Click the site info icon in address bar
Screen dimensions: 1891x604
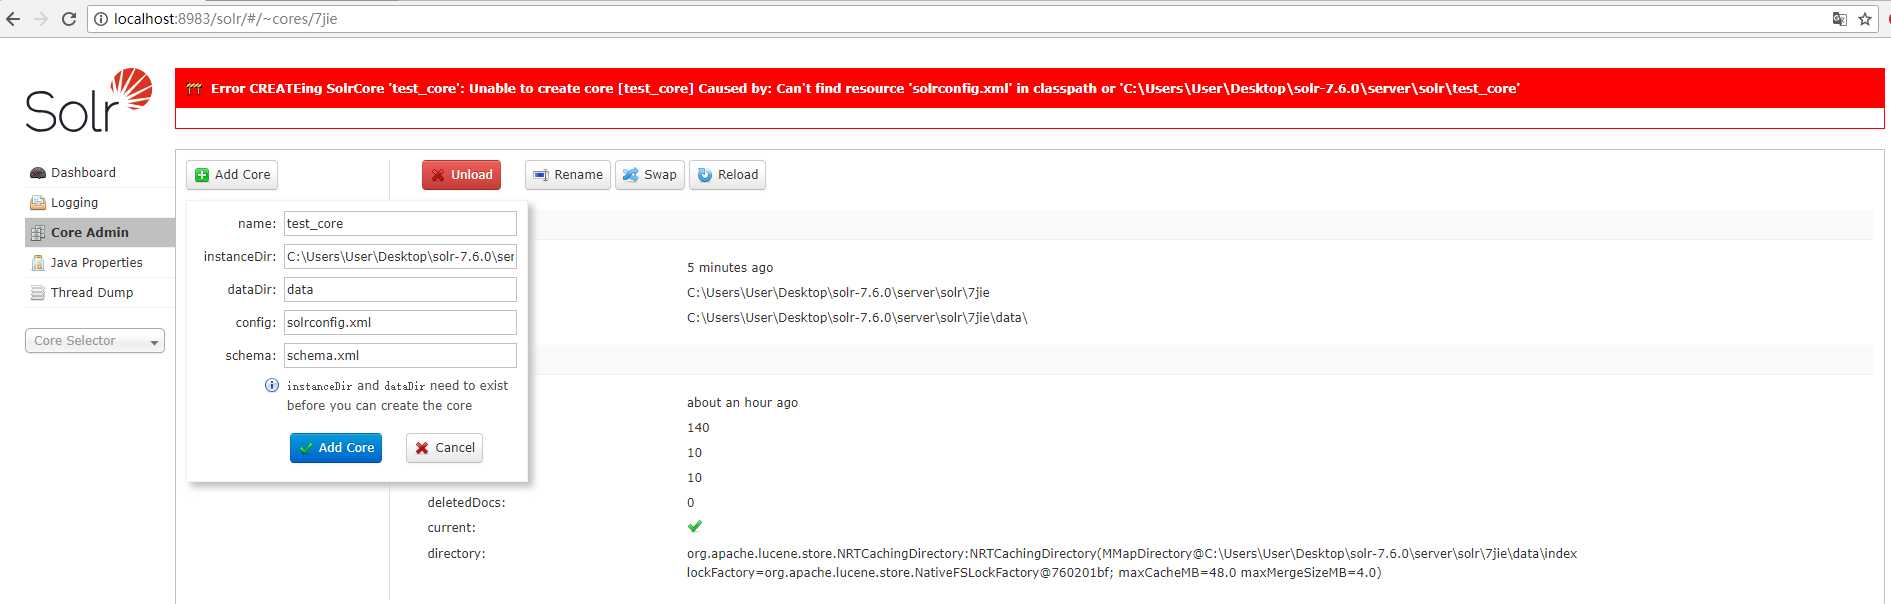pos(101,19)
